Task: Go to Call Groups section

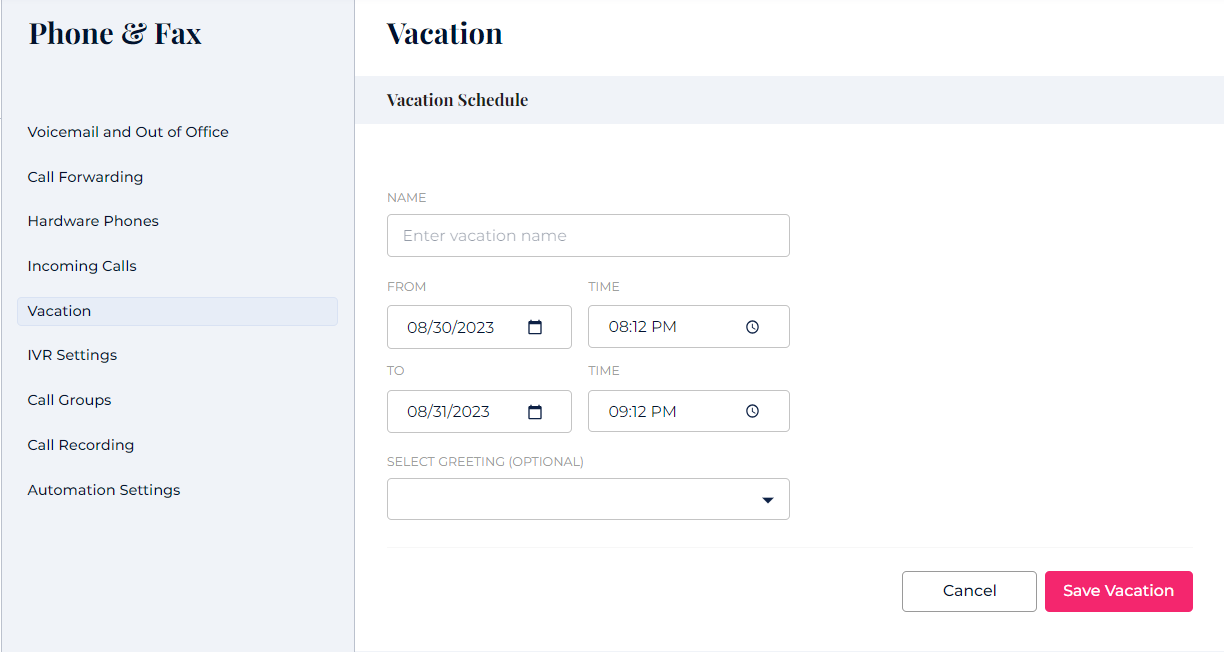Action: tap(69, 400)
